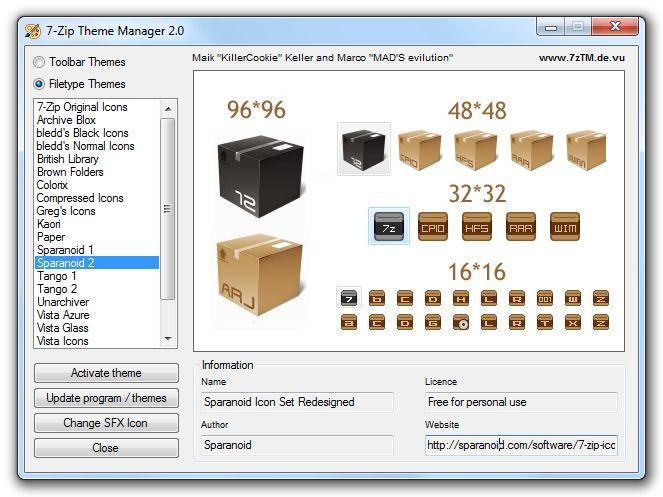This screenshot has height=497, width=663.
Task: Click the Name field showing Sparanoid Icon Set Redesigned
Action: (297, 402)
